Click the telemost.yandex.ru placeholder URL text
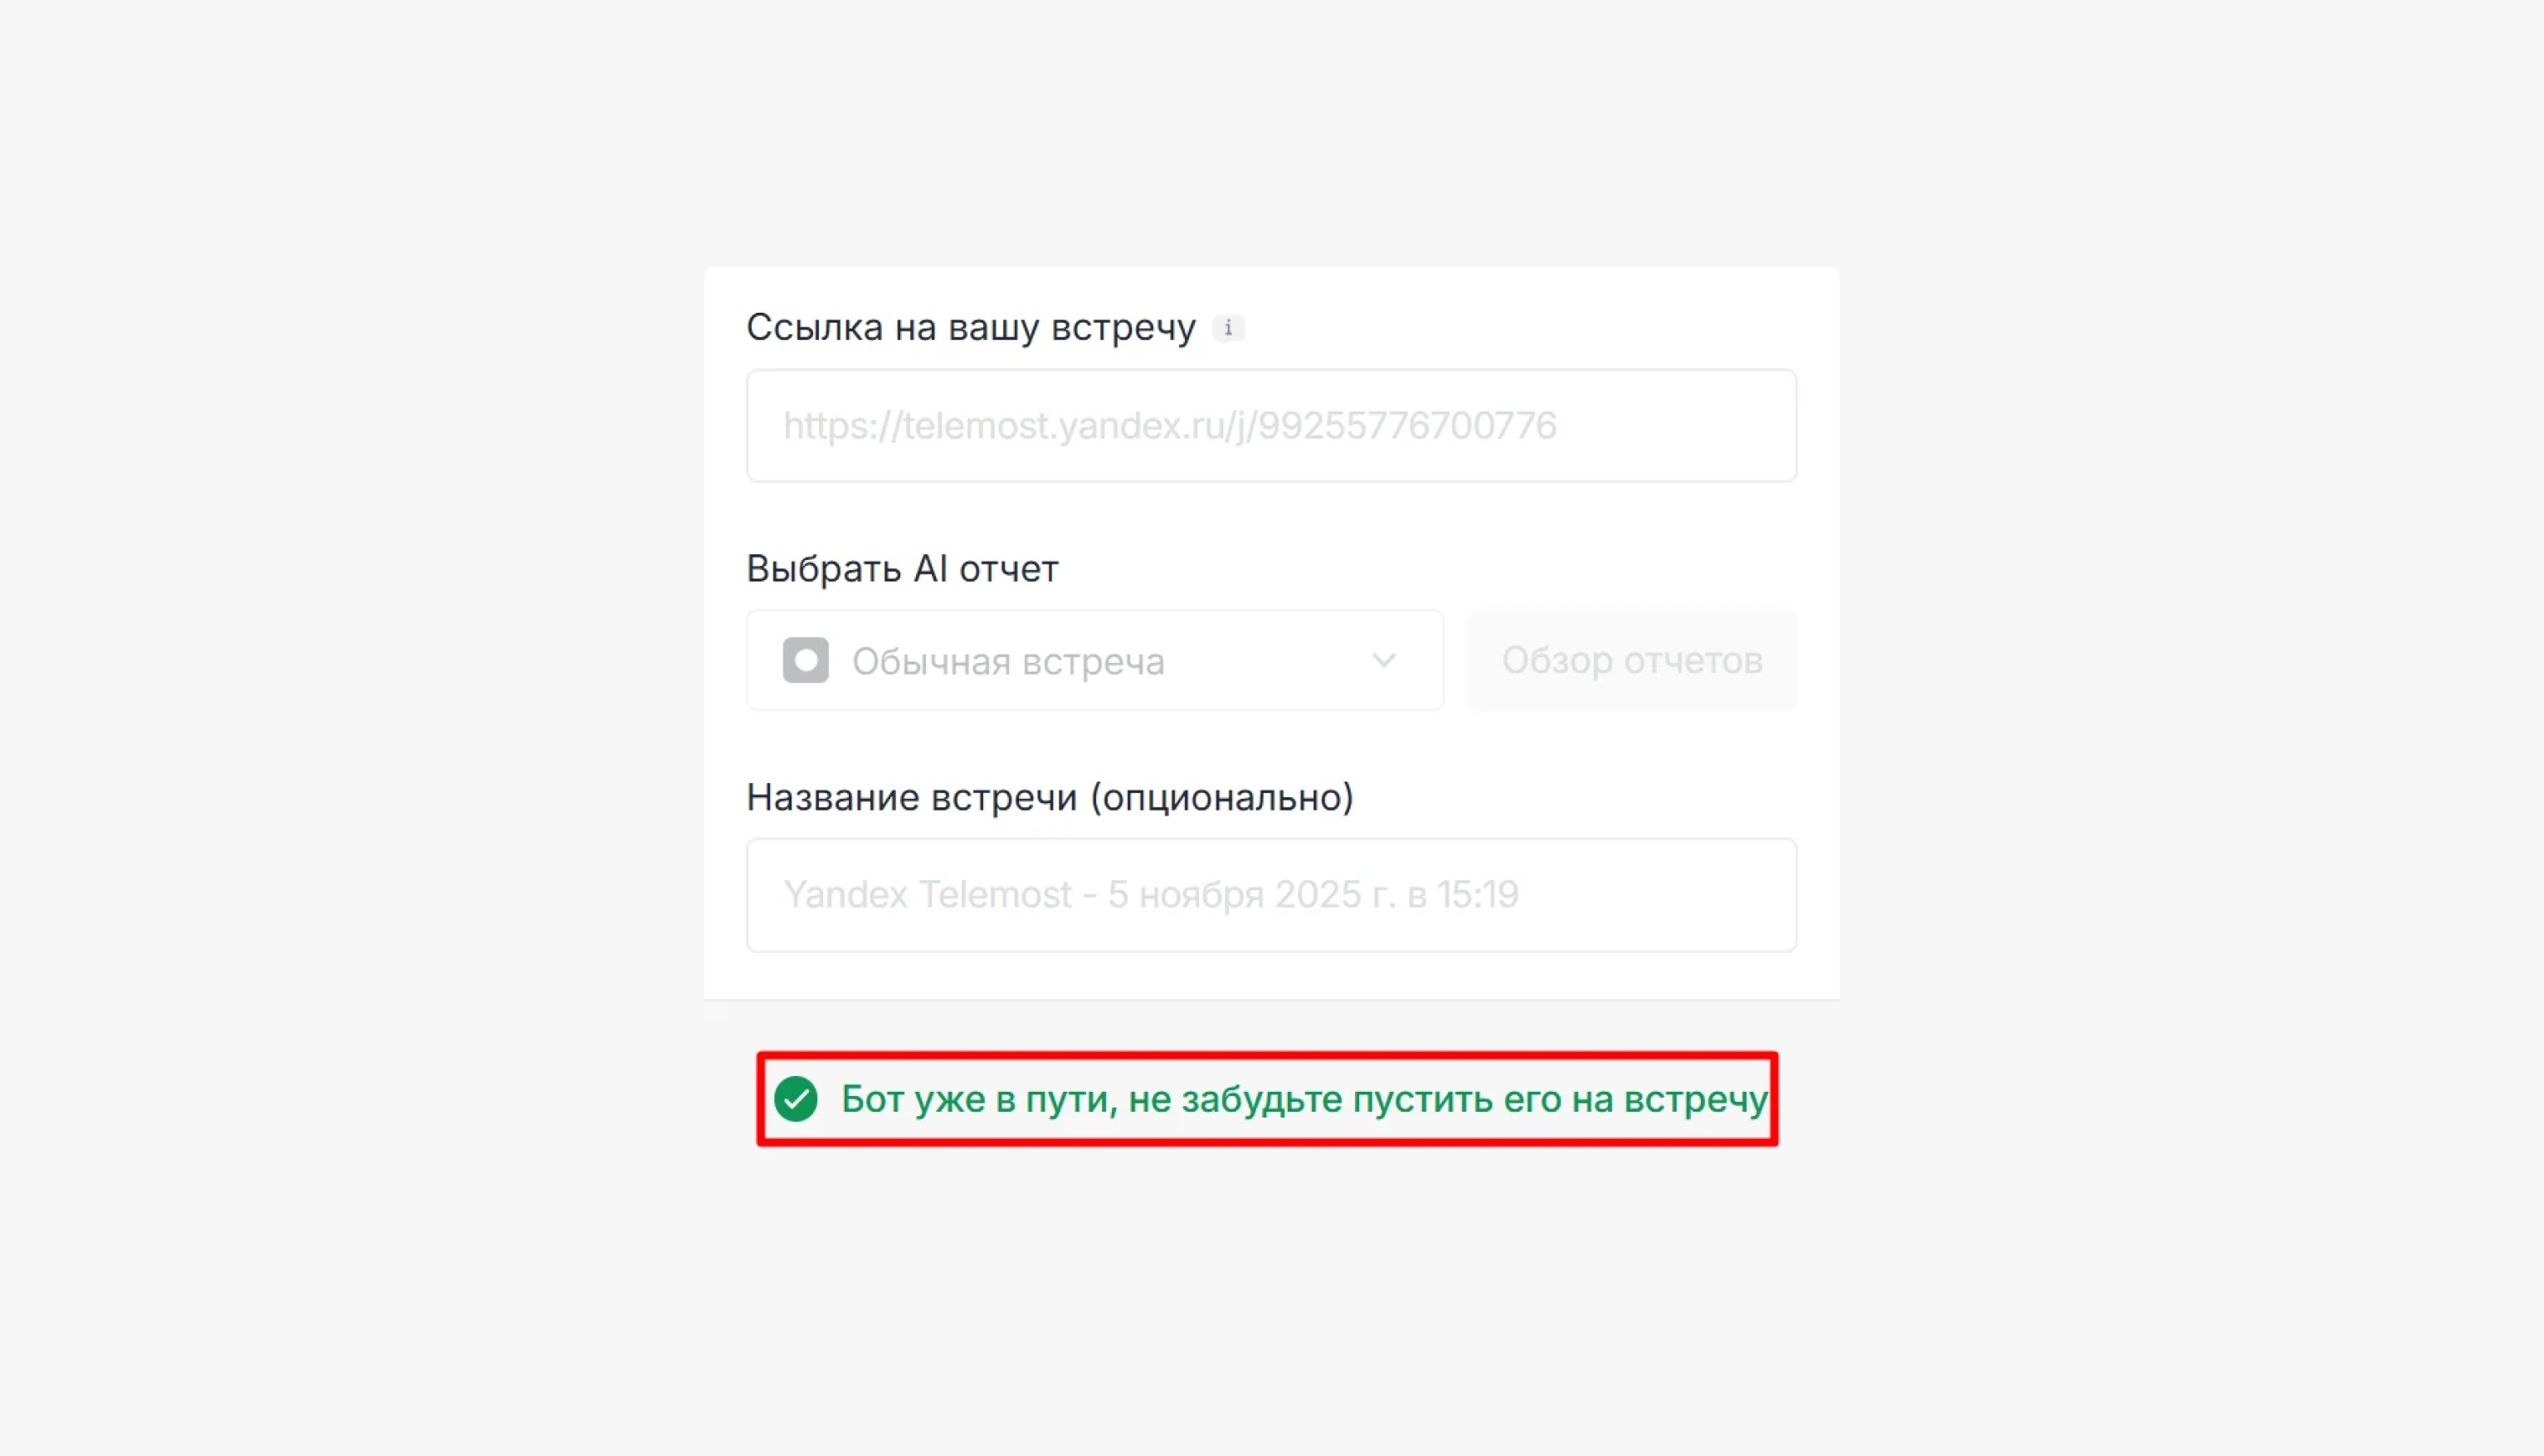The height and width of the screenshot is (1456, 2544). (x=1170, y=426)
